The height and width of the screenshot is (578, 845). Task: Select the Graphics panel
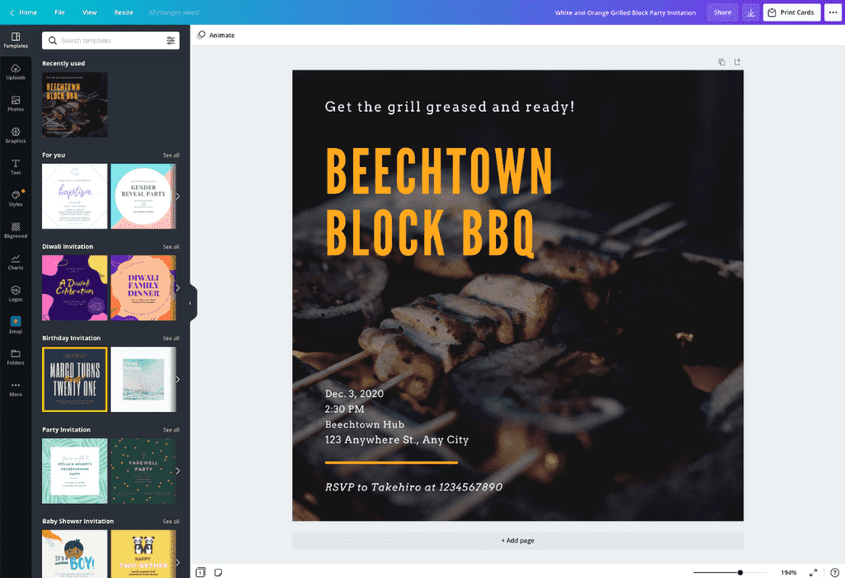coord(15,135)
